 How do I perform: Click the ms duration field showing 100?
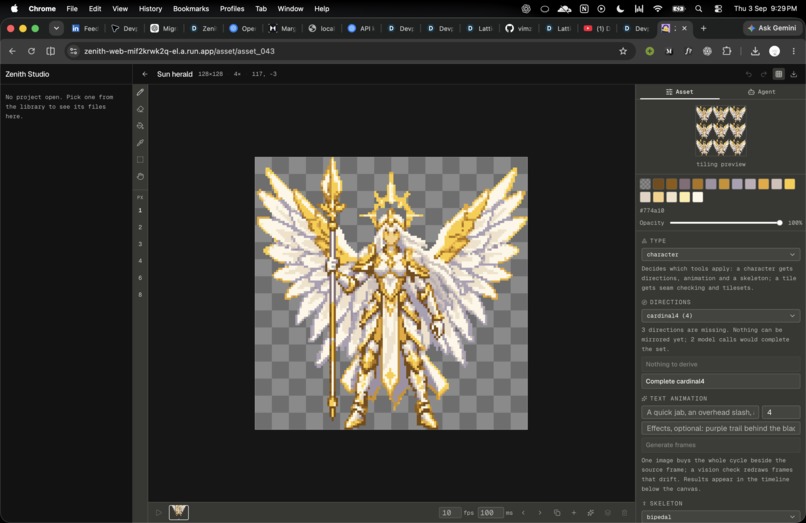(x=490, y=513)
